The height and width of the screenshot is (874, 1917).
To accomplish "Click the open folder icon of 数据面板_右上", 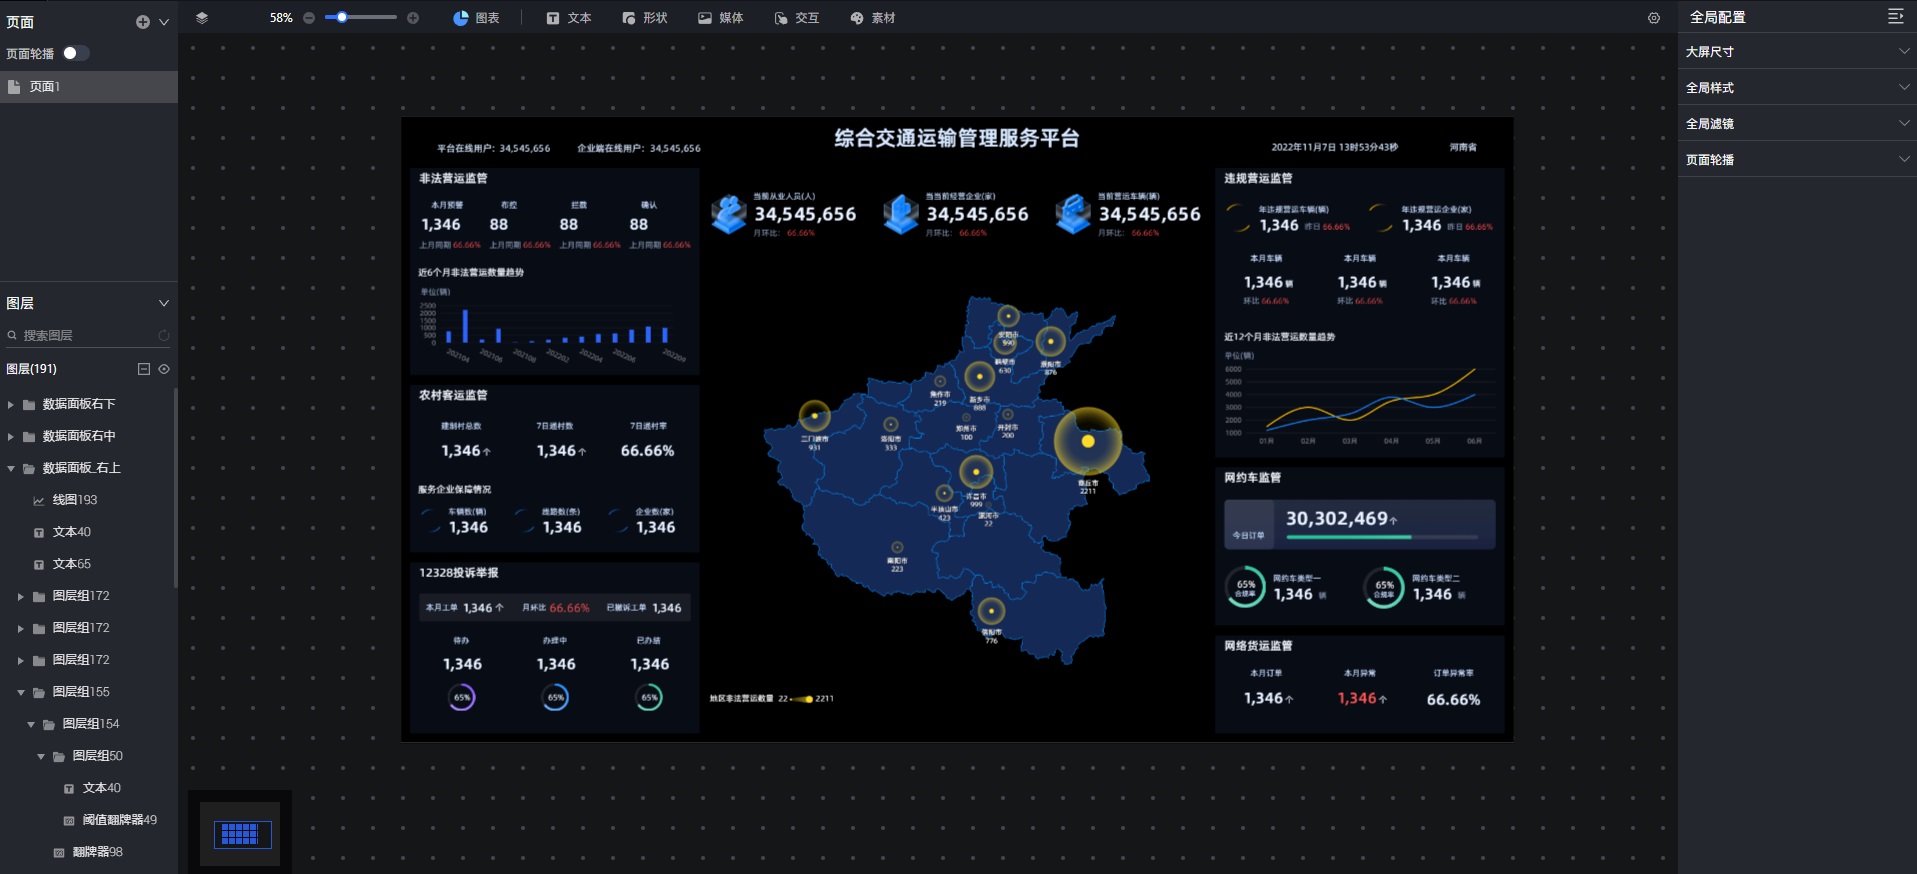I will pyautogui.click(x=29, y=468).
